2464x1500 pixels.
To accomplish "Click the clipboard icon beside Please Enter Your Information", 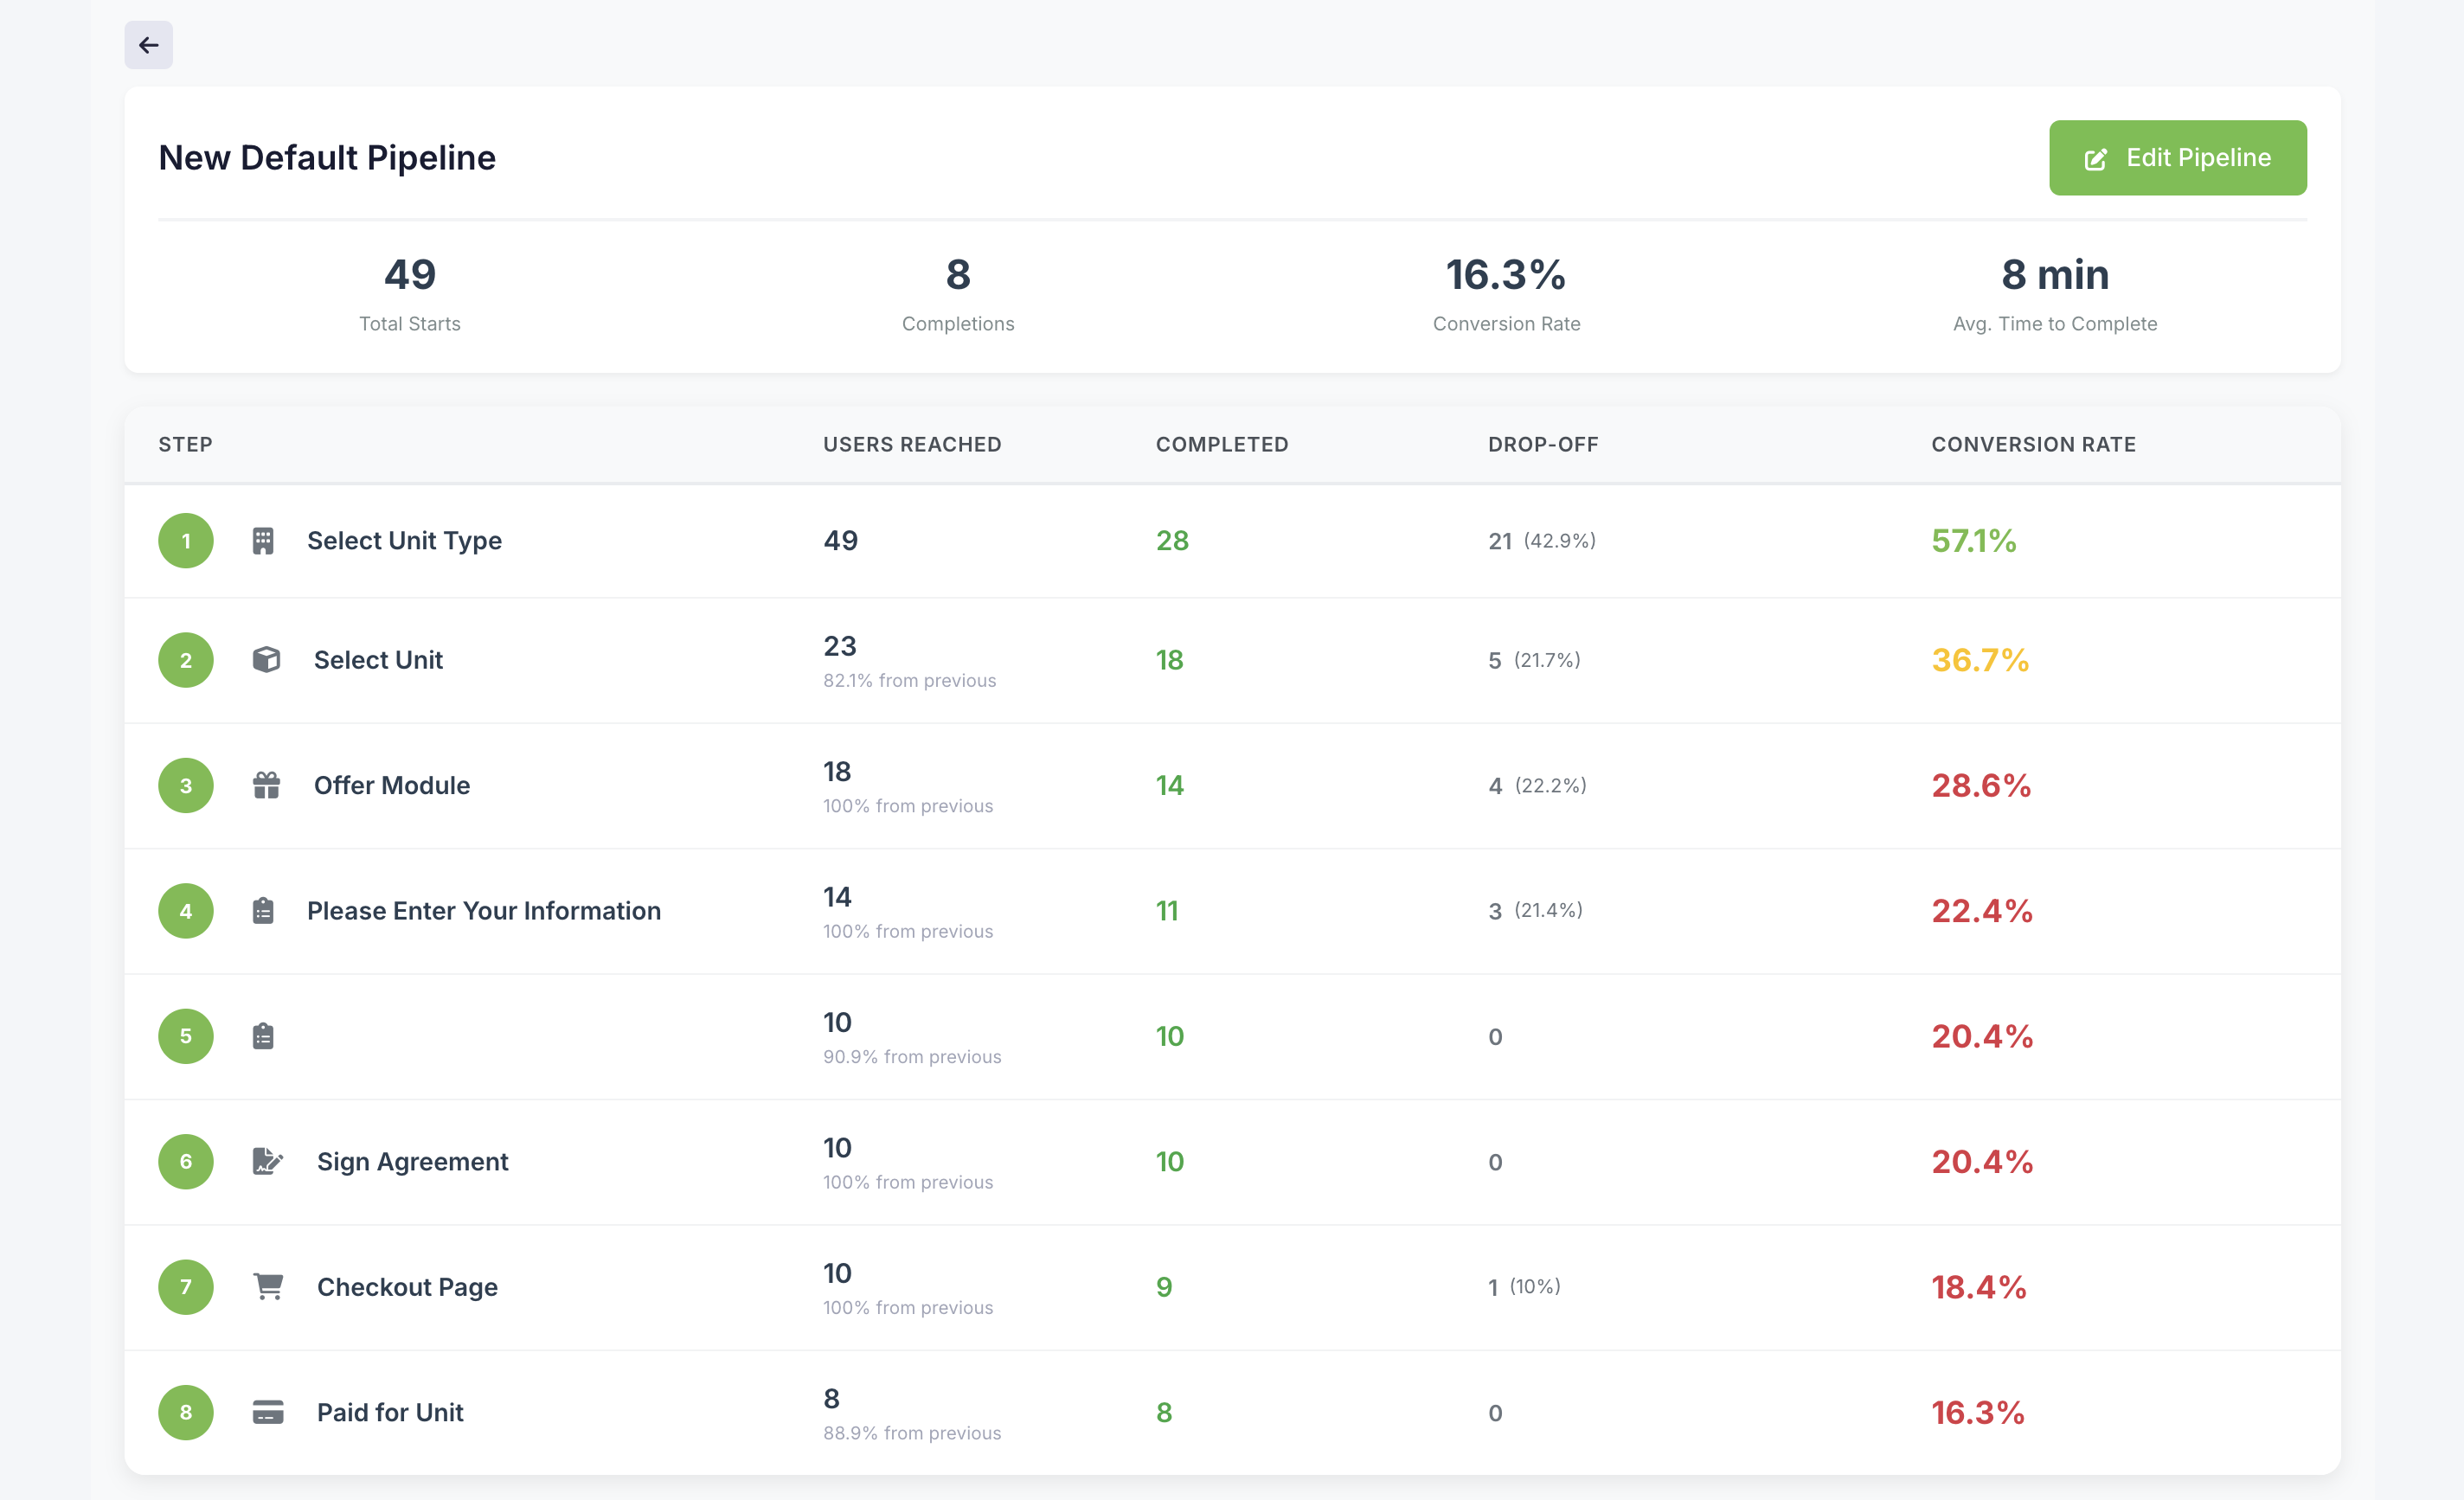I will tap(263, 911).
